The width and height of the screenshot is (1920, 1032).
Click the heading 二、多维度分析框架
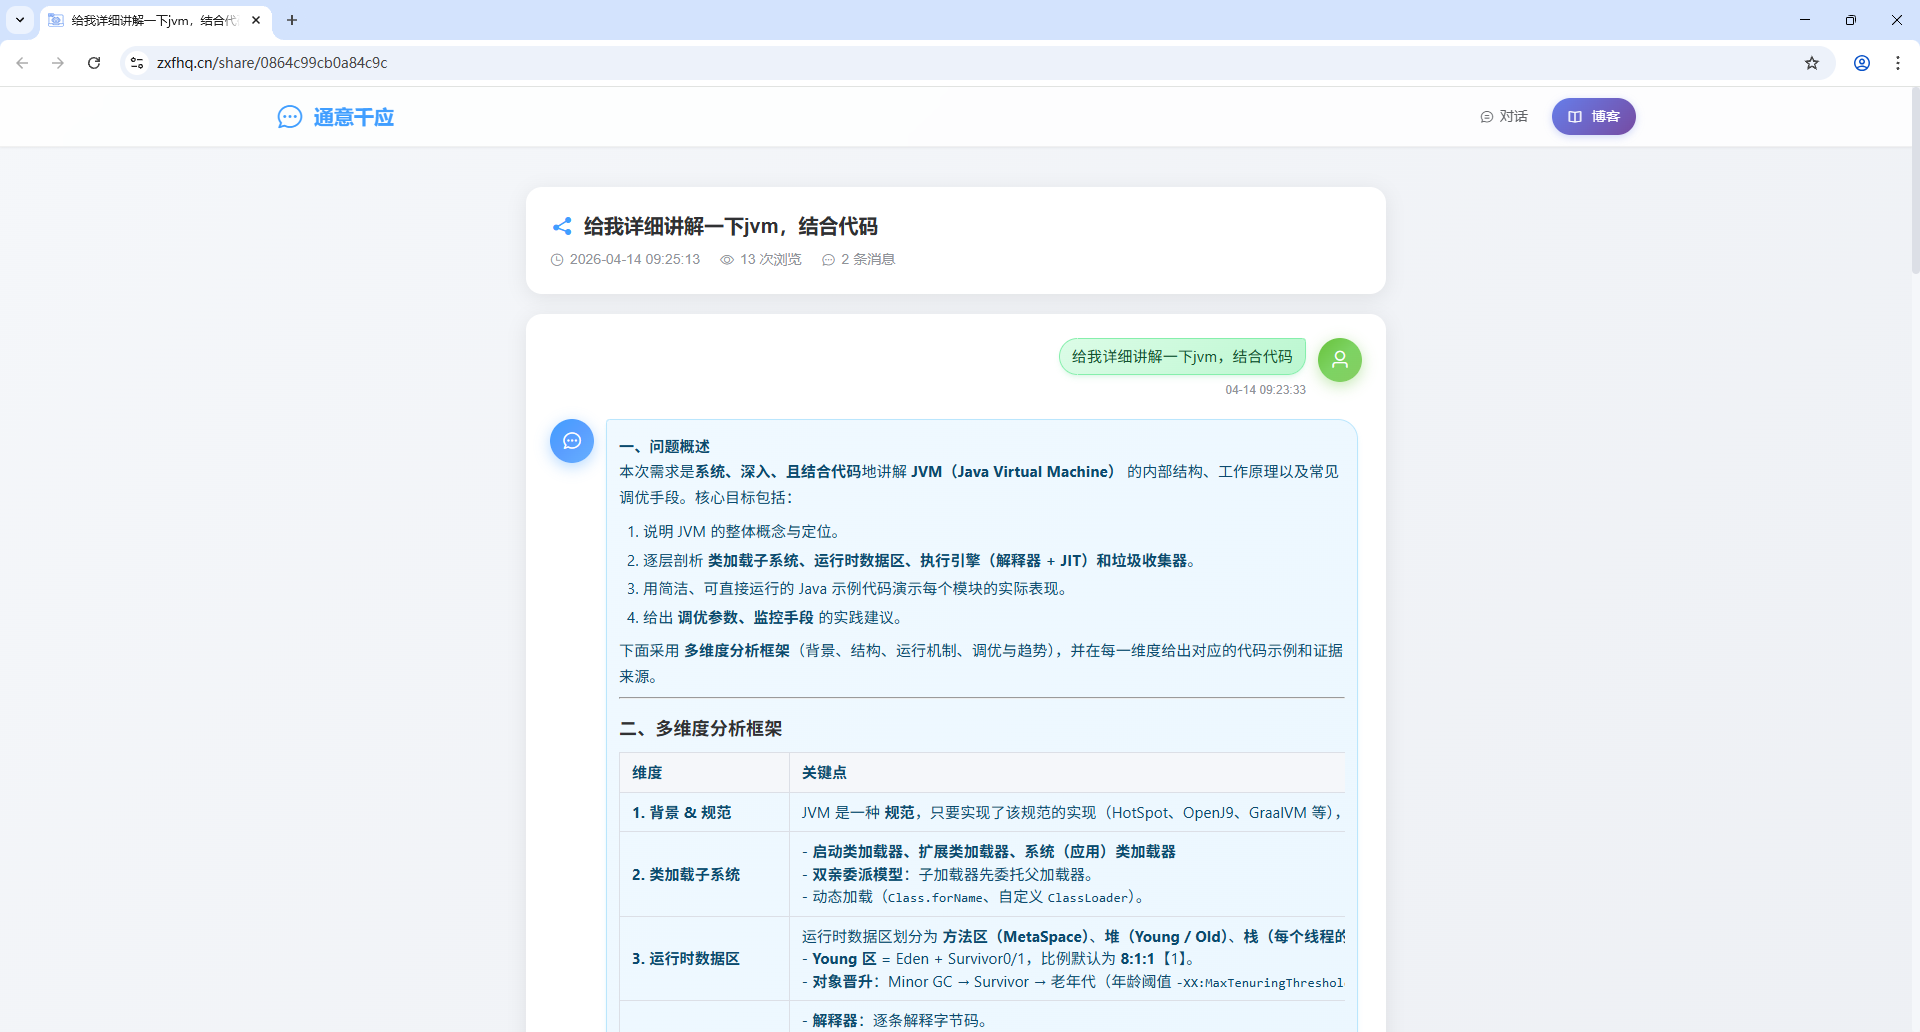[701, 729]
